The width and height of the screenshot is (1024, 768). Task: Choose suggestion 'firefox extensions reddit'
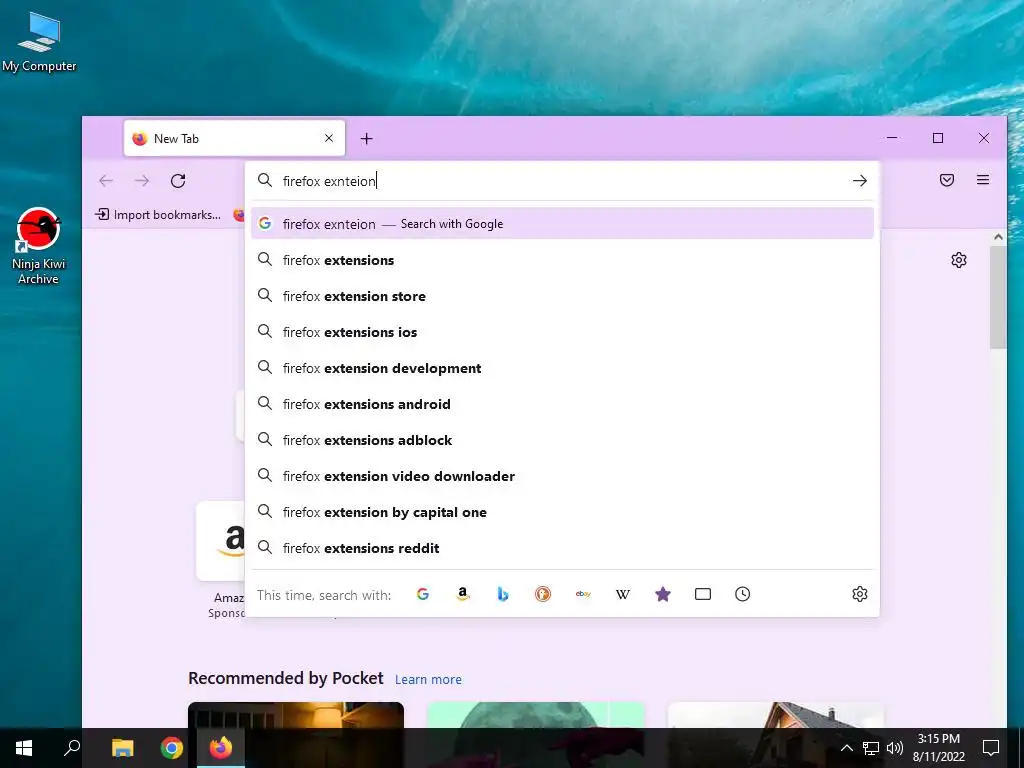562,548
